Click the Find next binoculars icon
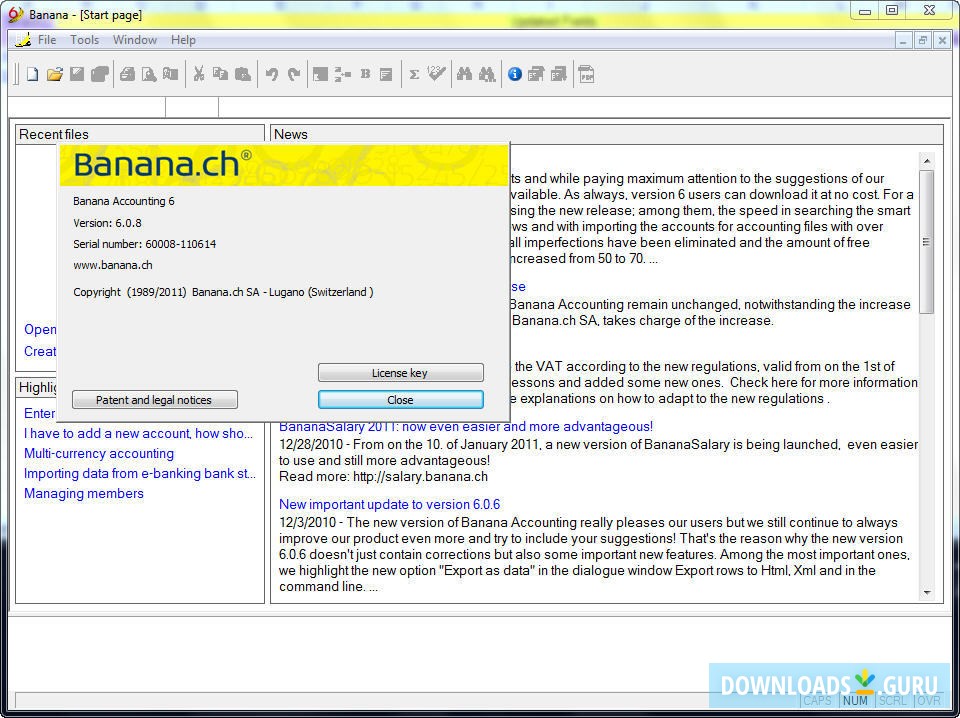 487,75
